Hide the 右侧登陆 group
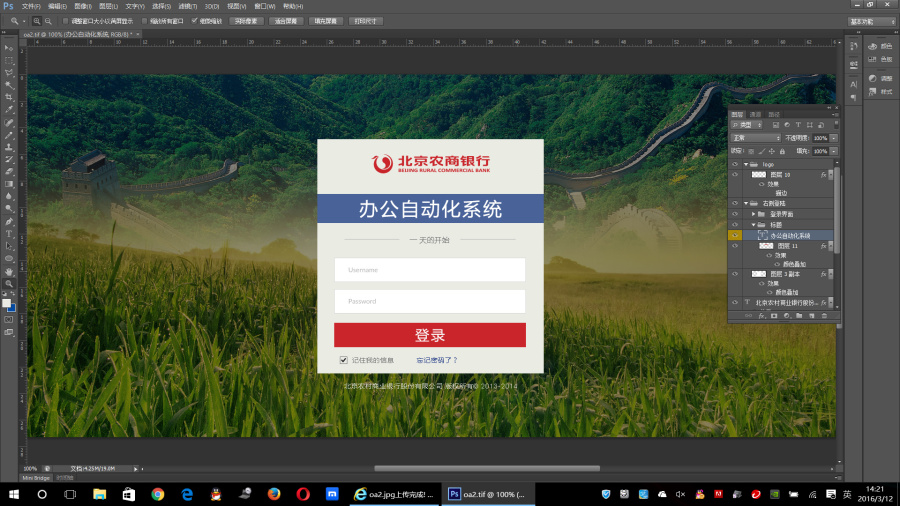The image size is (900, 506). point(735,203)
